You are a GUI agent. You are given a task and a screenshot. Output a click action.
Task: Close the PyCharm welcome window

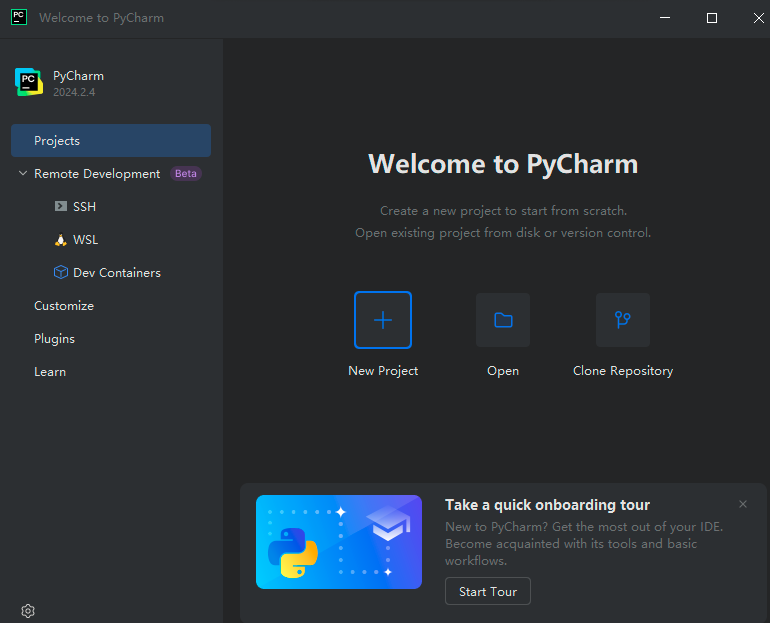758,18
